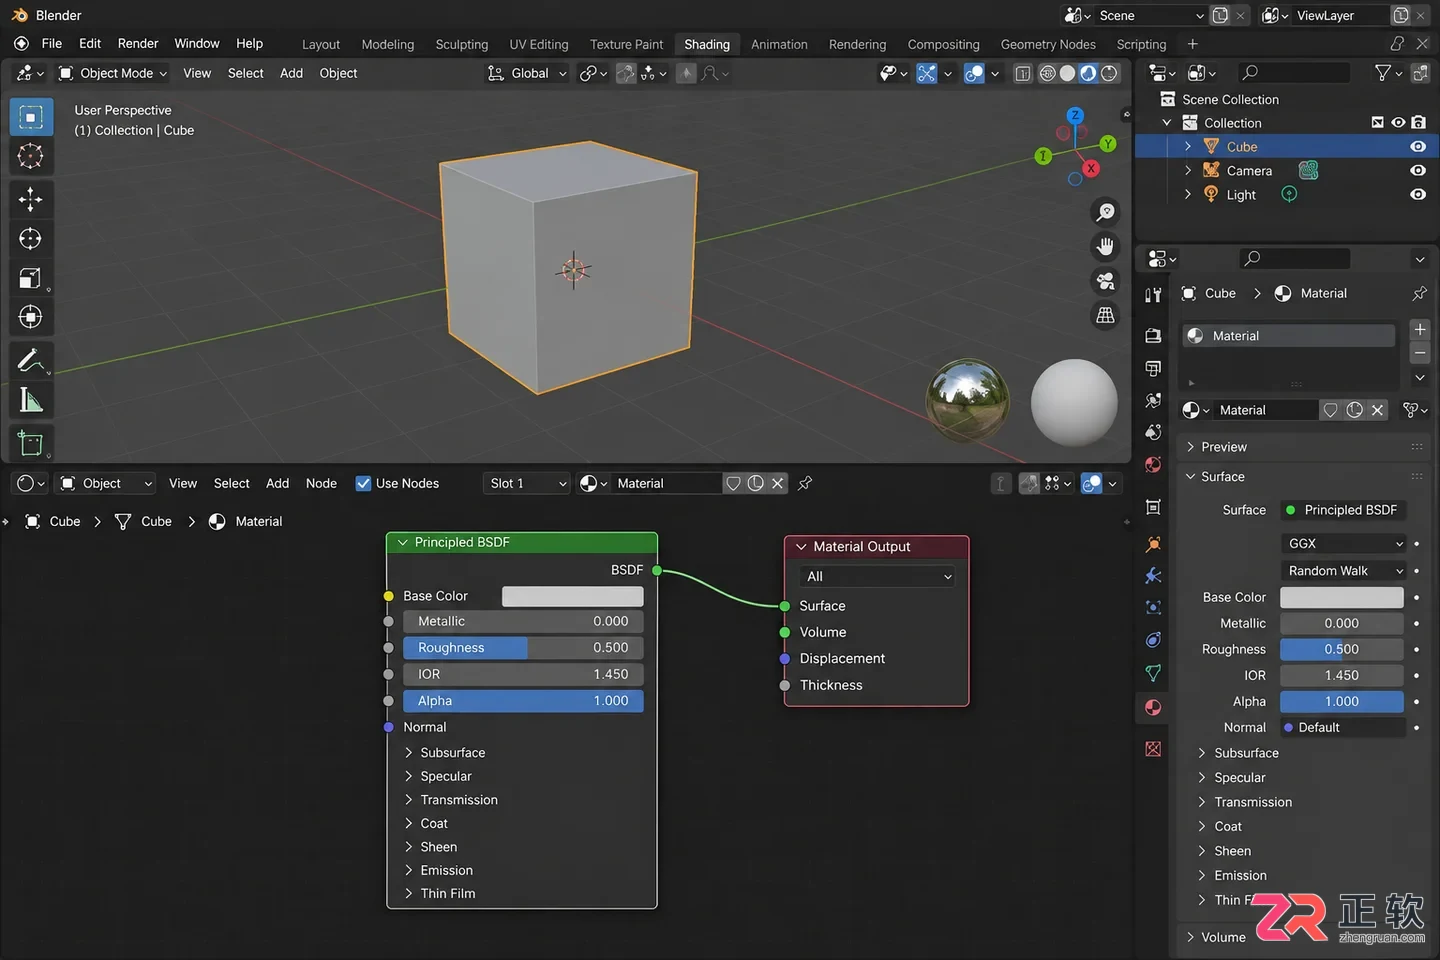Viewport: 1440px width, 960px height.
Task: Uncheck the Use Nodes checkbox
Action: point(363,483)
